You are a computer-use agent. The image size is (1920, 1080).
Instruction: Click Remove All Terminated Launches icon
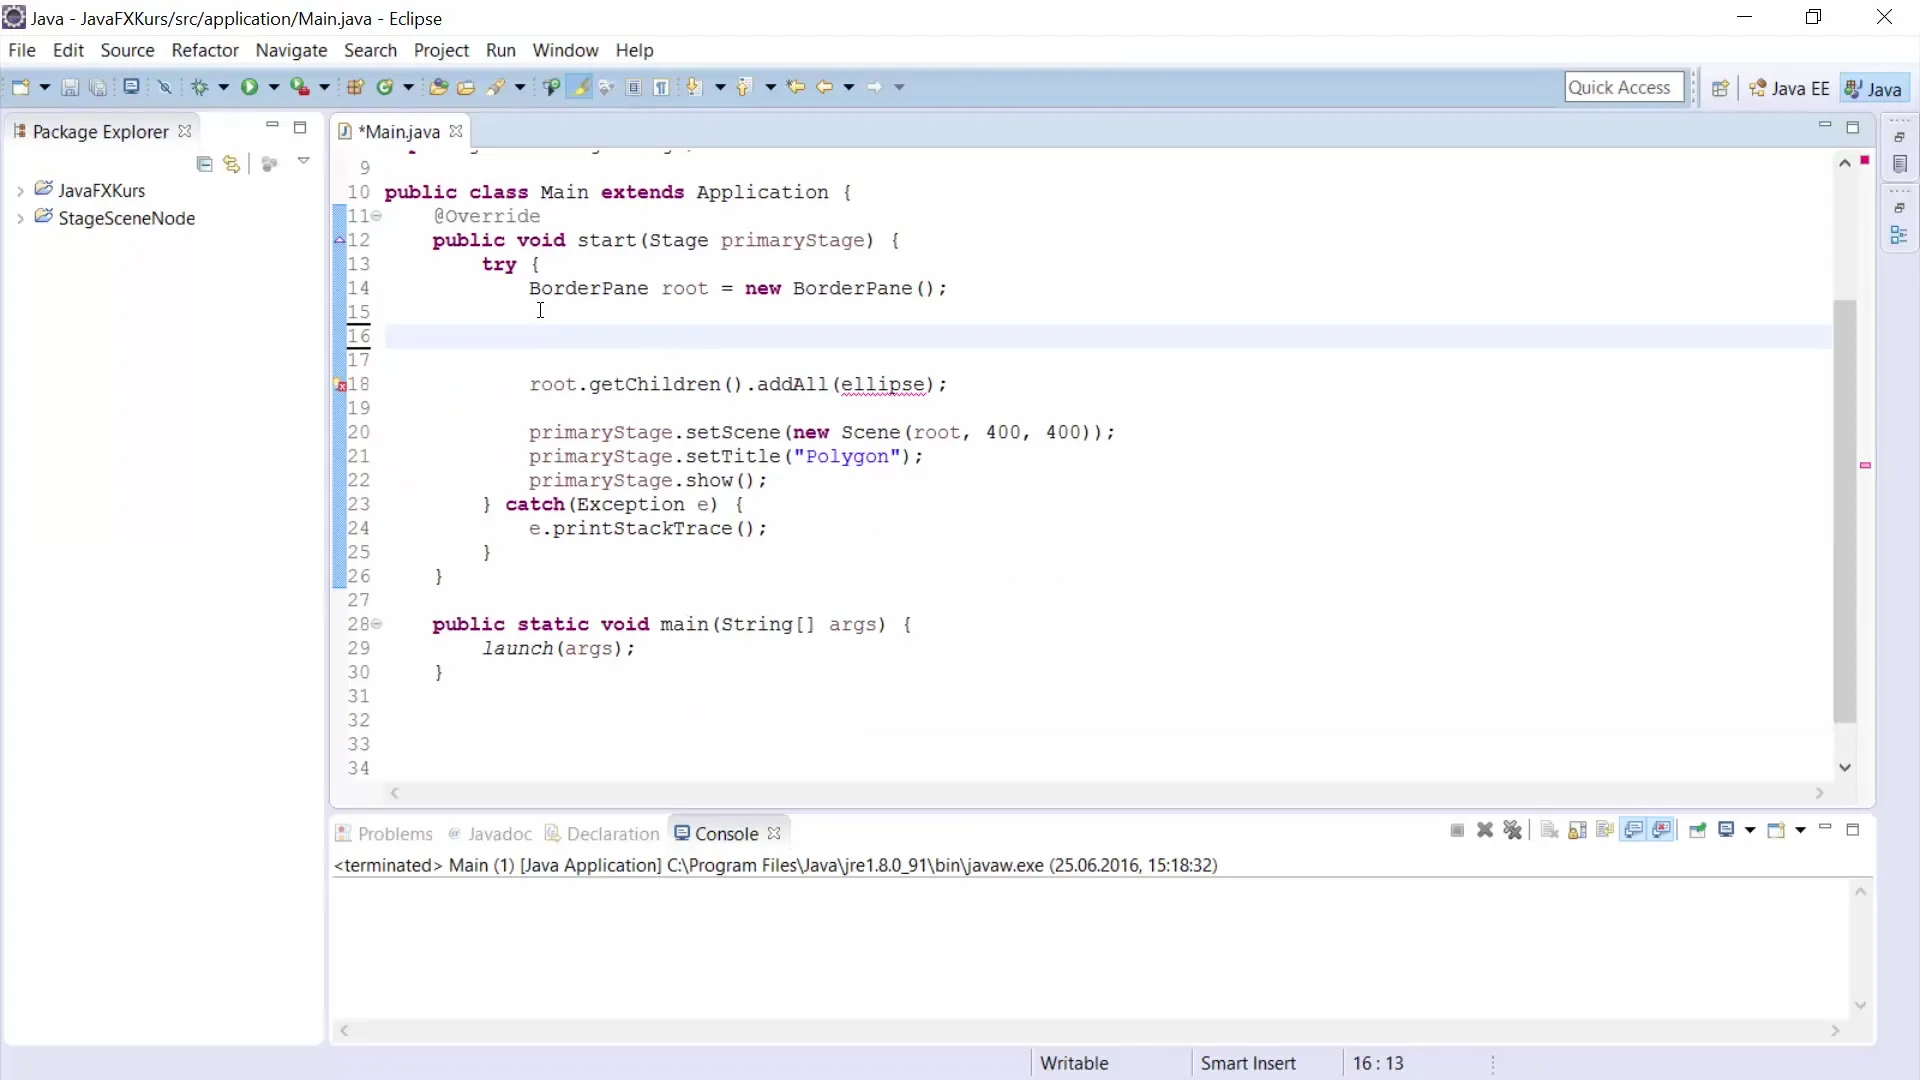(1513, 830)
